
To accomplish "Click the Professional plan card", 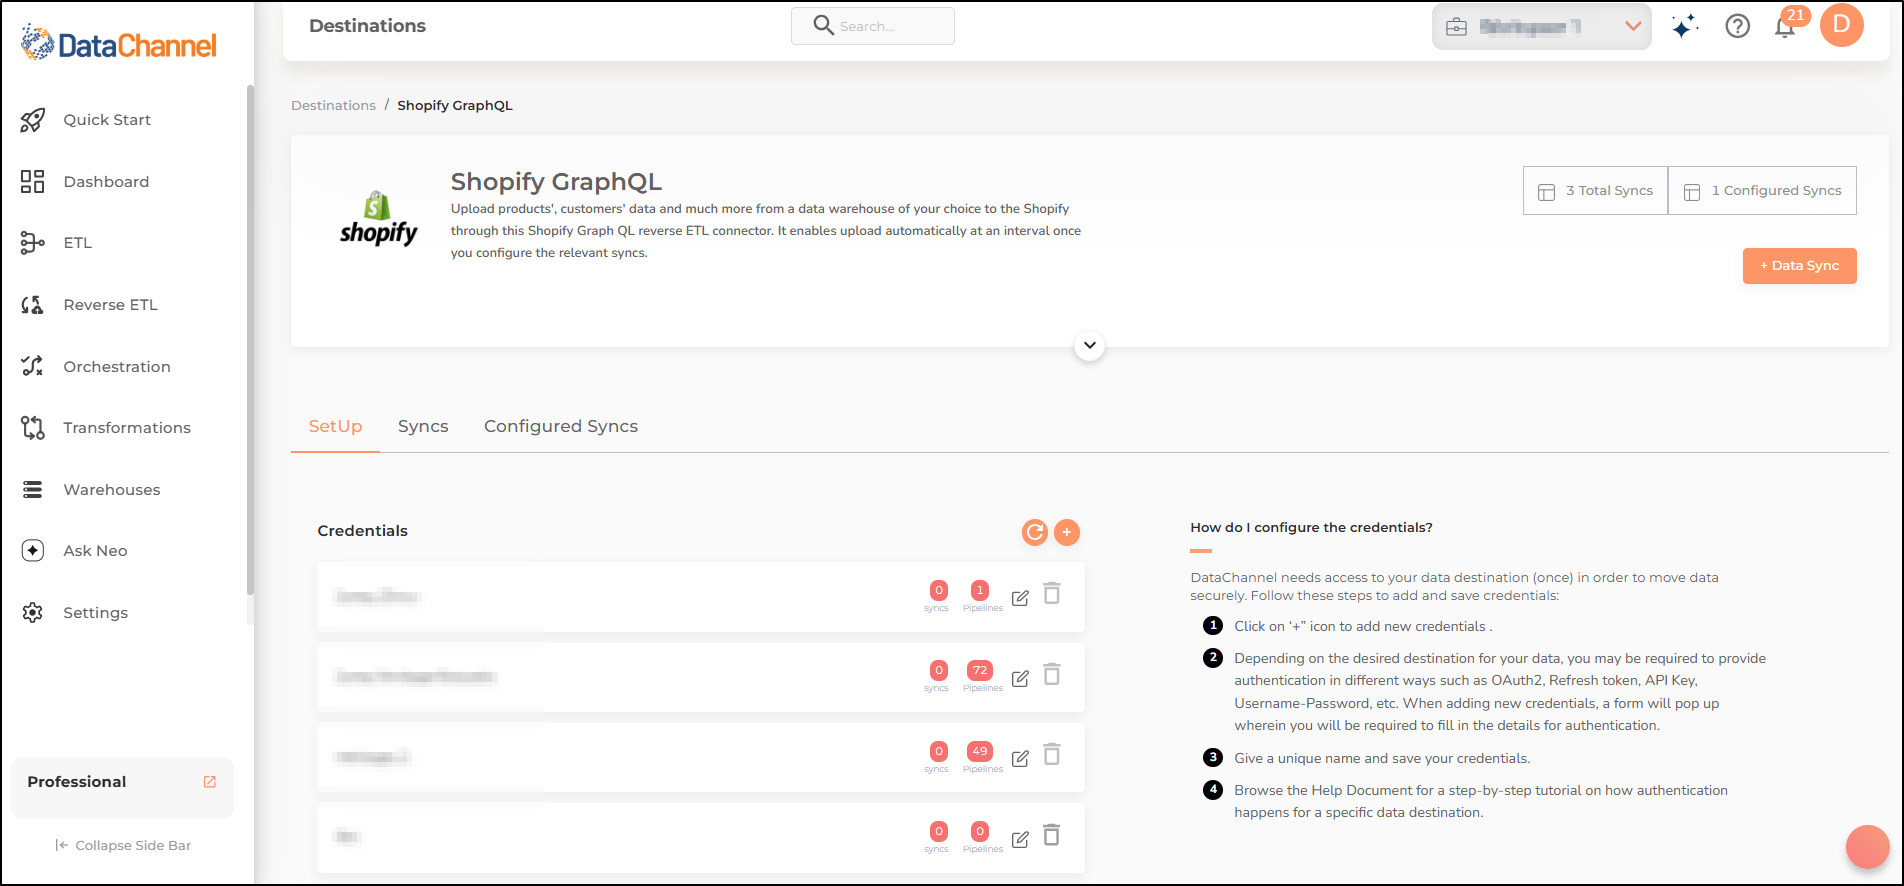I will [x=122, y=788].
